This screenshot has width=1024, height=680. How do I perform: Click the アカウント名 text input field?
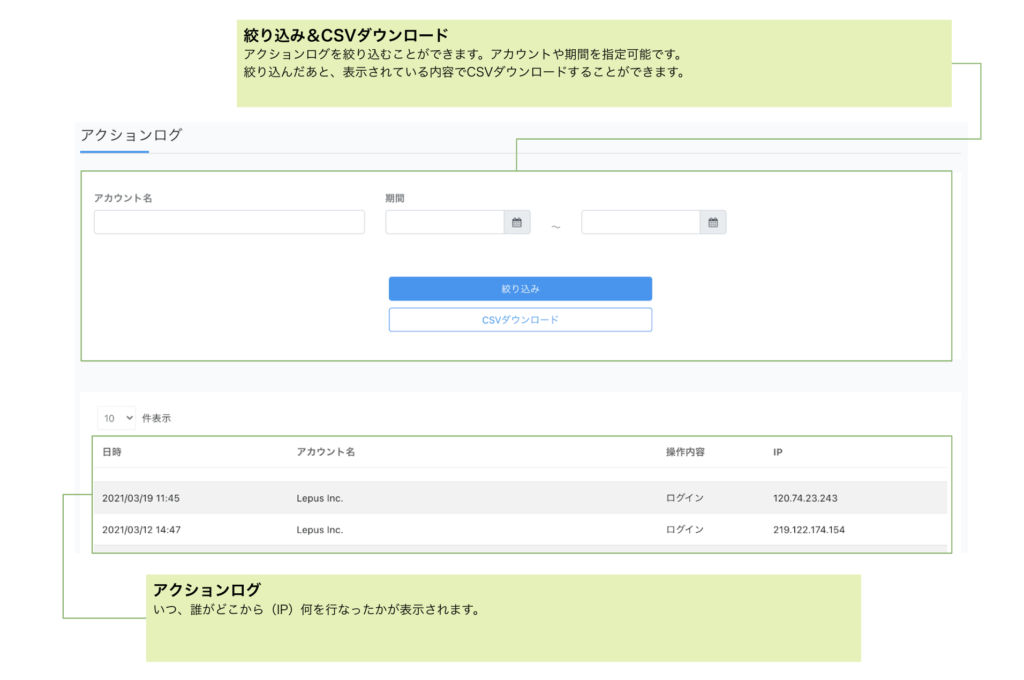point(229,222)
